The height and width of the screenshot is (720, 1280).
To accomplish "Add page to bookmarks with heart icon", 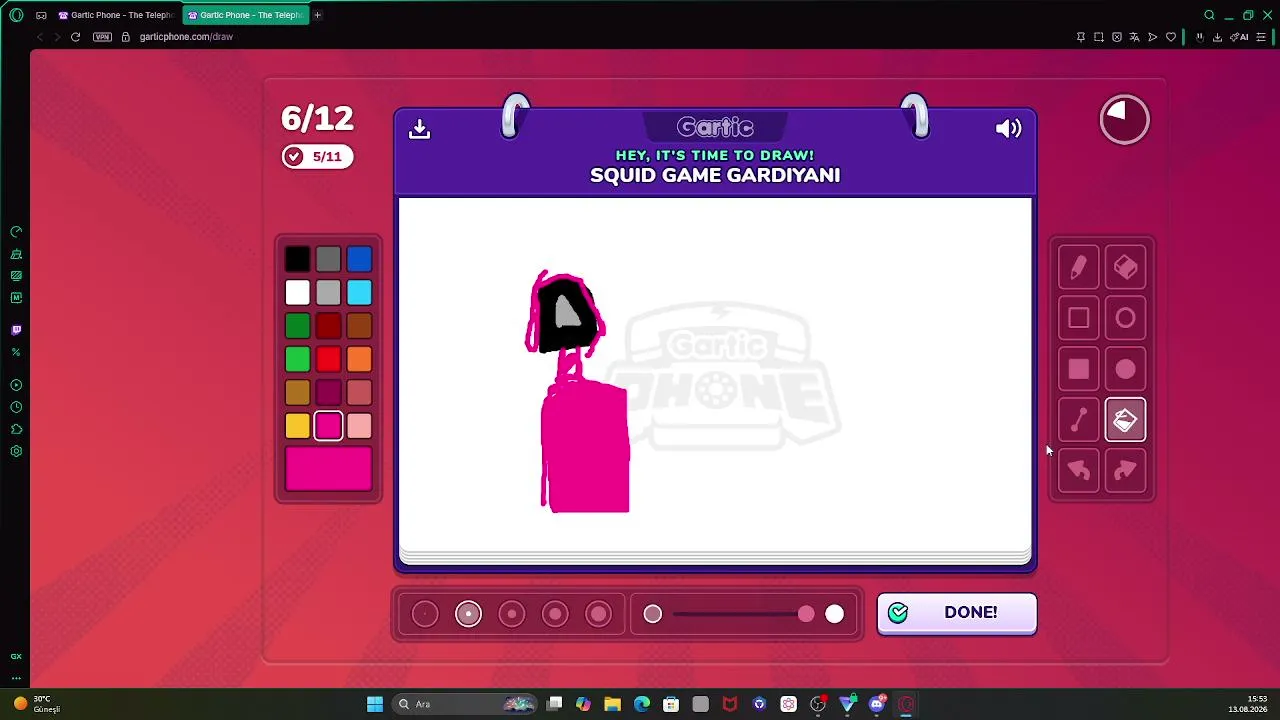I will pos(1171,37).
